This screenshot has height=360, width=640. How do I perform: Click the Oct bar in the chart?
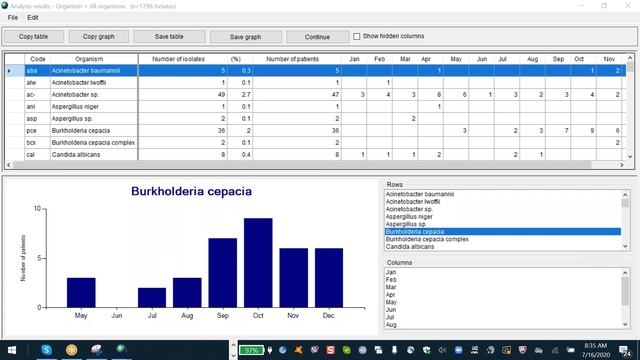click(258, 263)
